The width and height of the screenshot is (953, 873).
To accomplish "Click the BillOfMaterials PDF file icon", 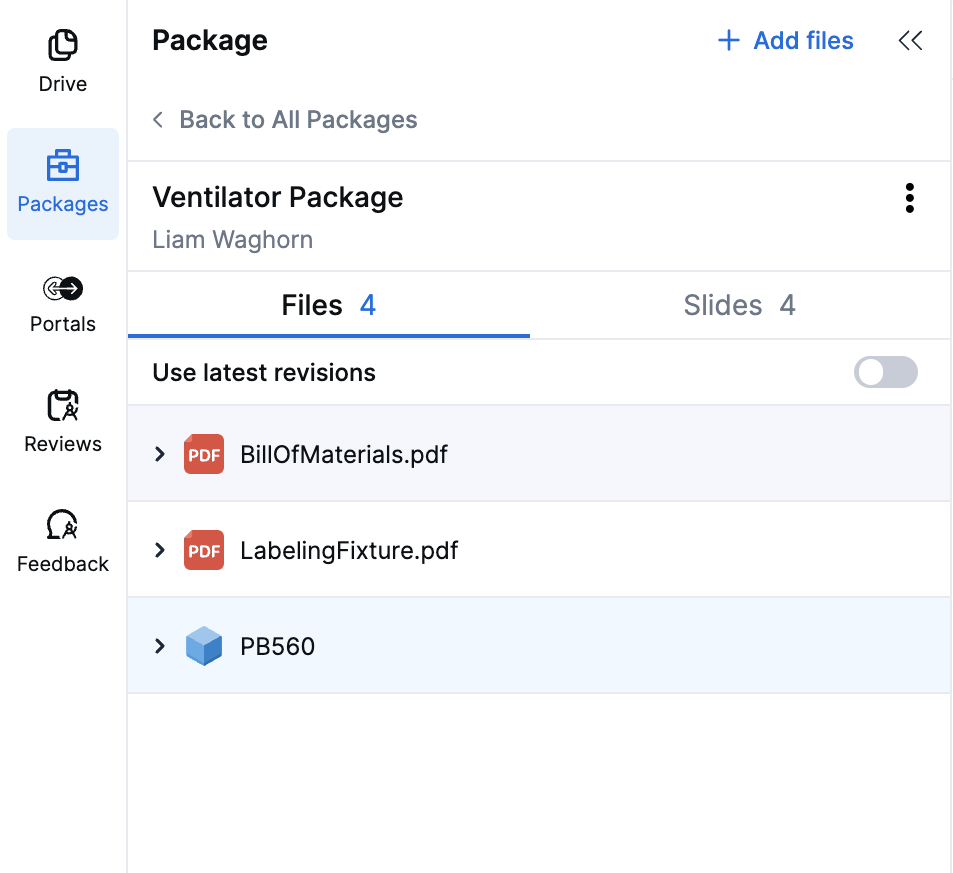I will tap(204, 454).
